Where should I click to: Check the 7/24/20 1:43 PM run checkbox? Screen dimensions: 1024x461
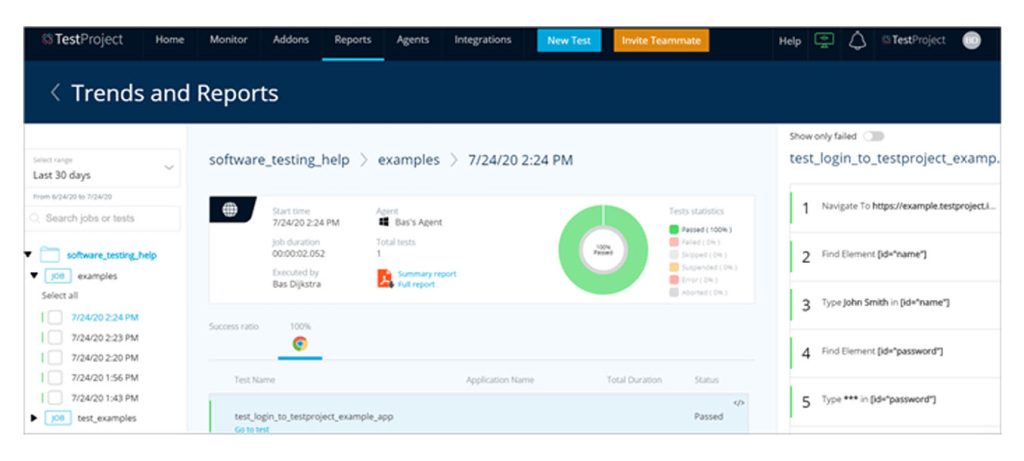pos(55,398)
